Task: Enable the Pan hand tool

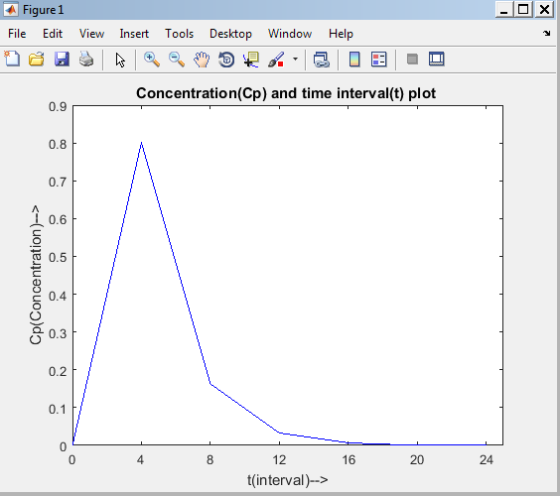Action: tap(202, 59)
